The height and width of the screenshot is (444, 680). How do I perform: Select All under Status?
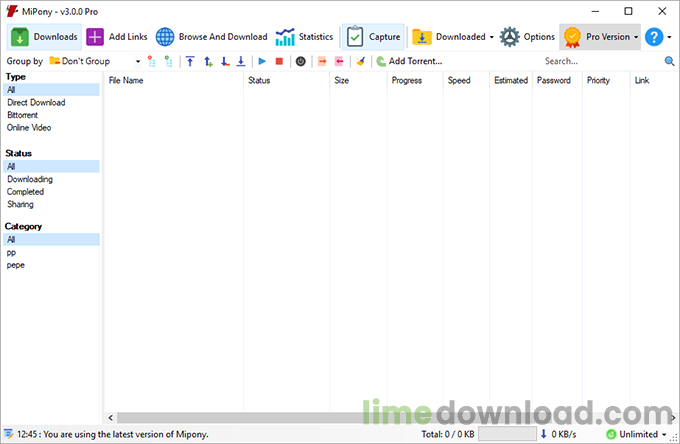[51, 166]
